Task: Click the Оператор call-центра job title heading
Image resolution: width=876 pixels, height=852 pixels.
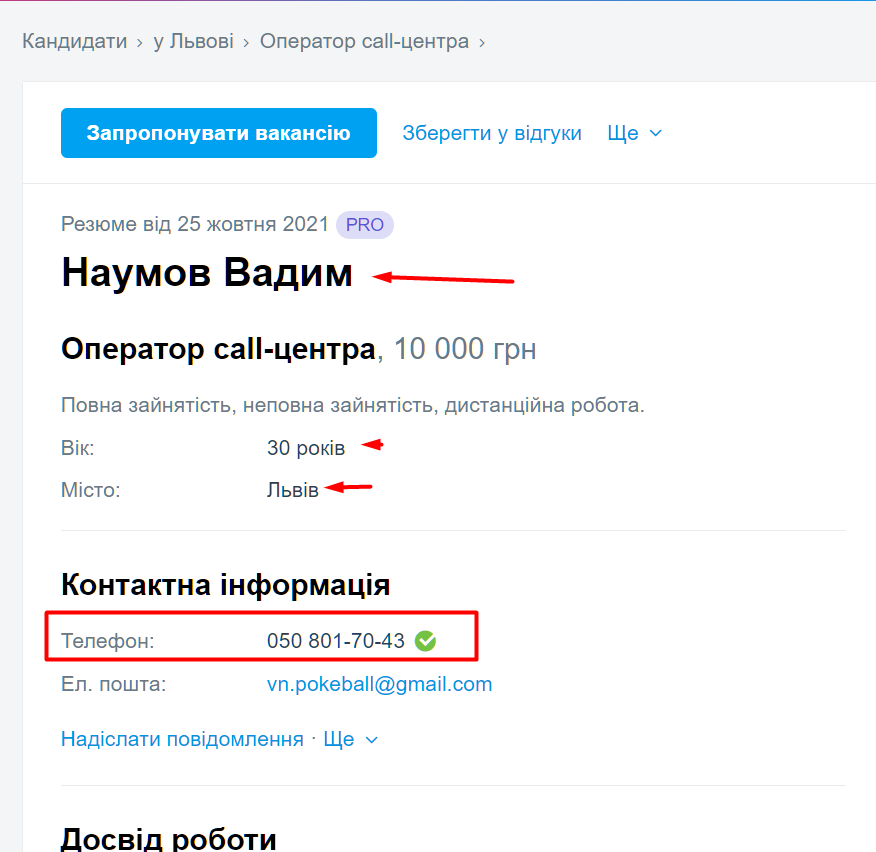Action: [x=218, y=349]
